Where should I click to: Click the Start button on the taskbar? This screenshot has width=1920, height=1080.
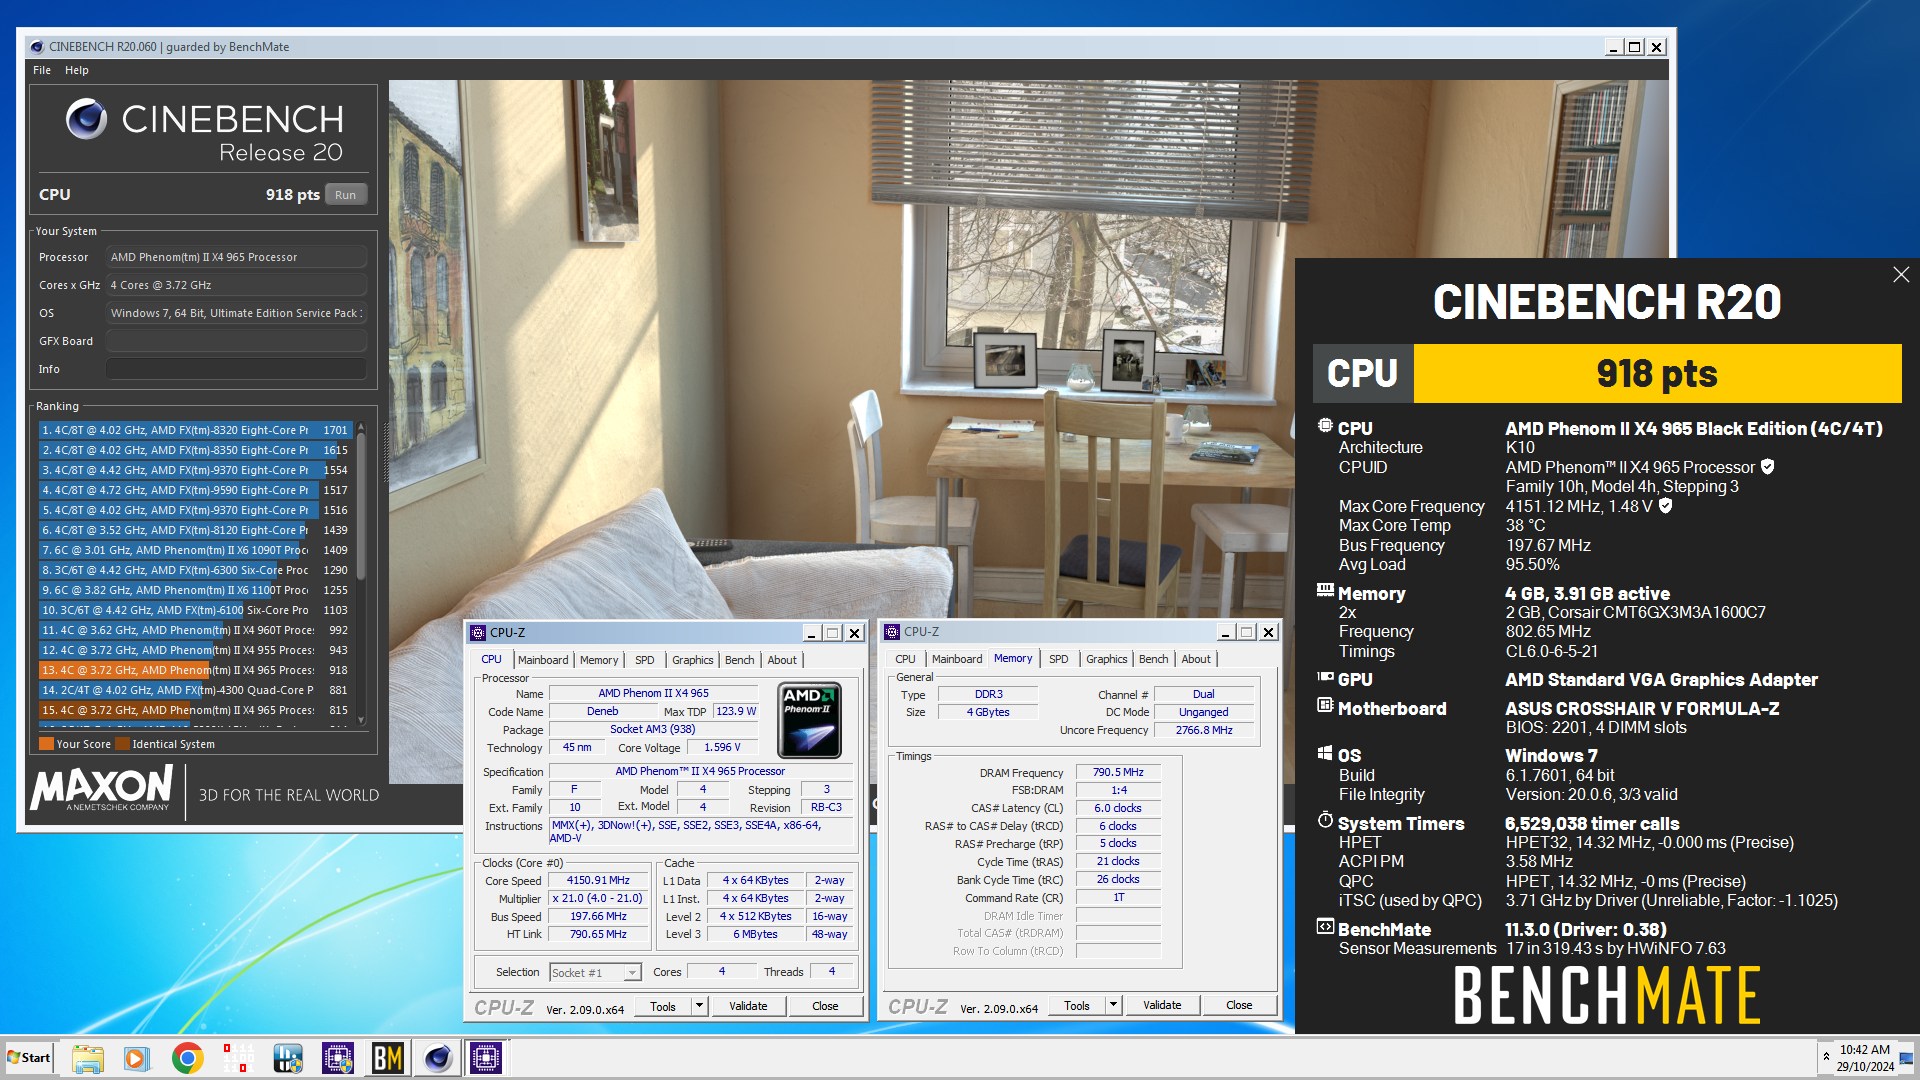click(x=29, y=1058)
